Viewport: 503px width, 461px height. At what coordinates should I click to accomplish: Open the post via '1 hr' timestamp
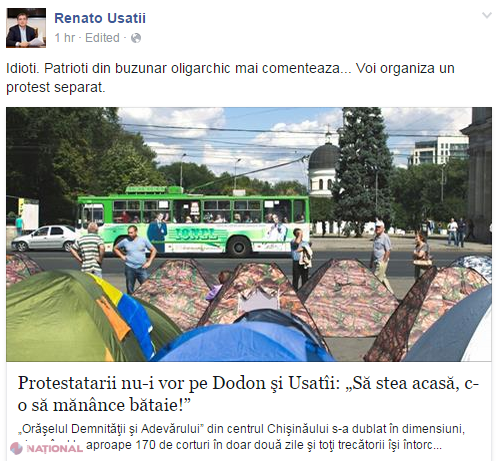point(65,38)
